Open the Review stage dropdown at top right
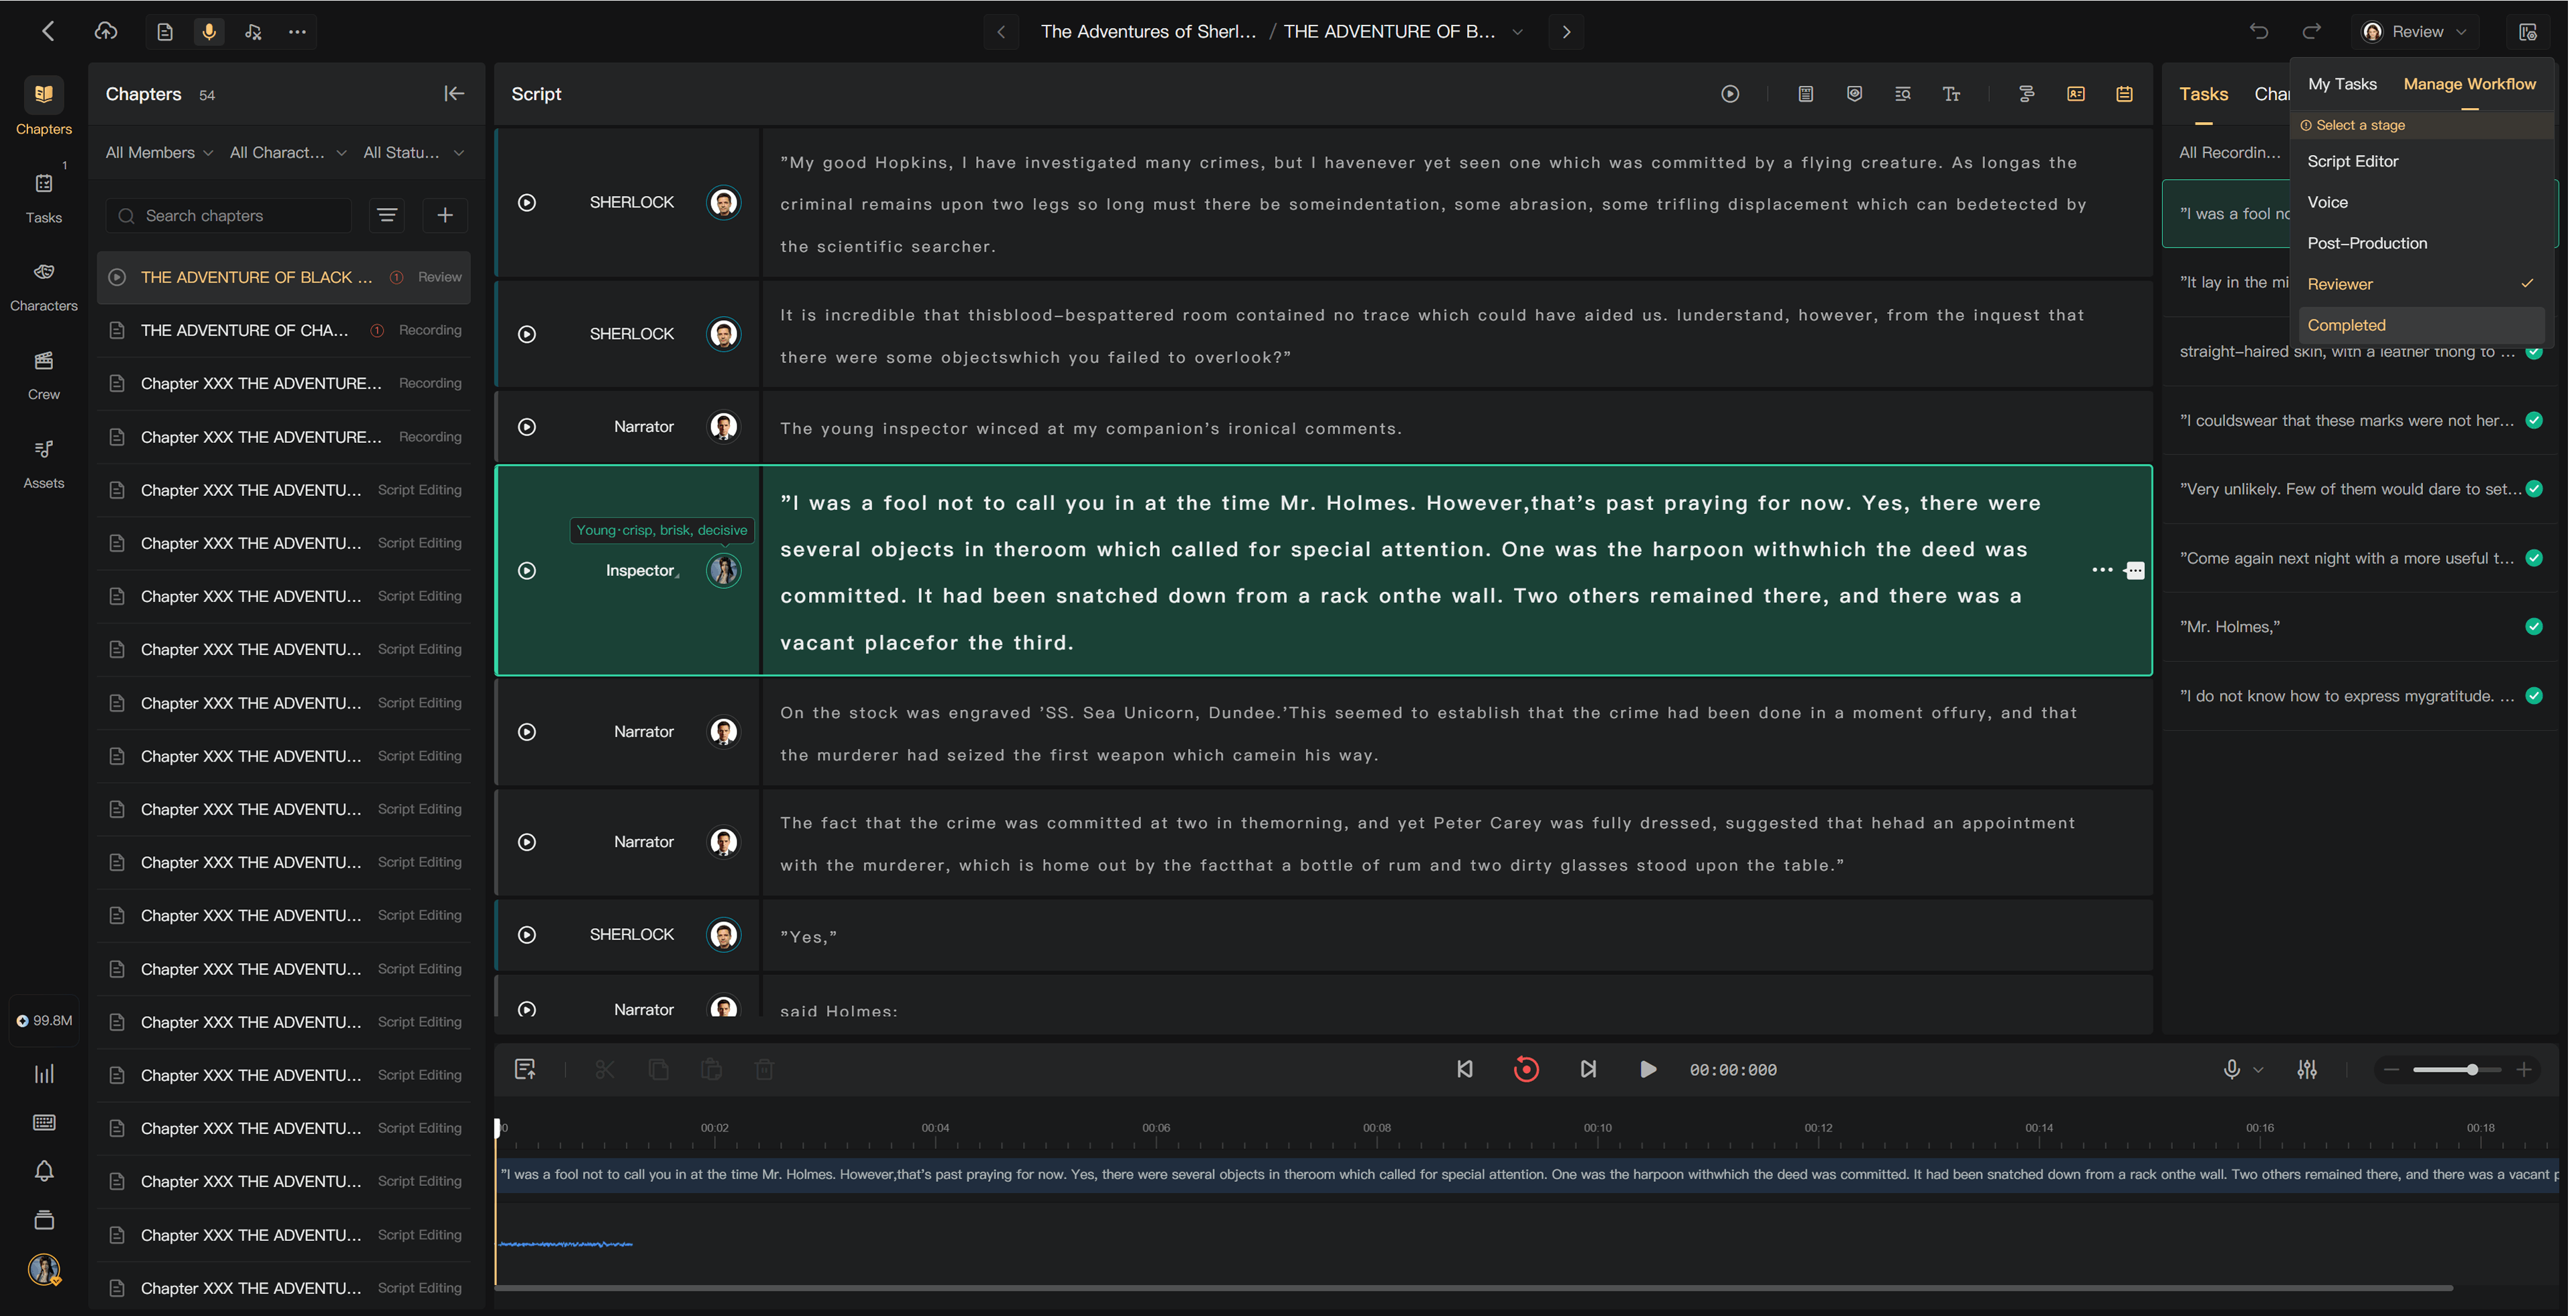 click(x=2416, y=32)
